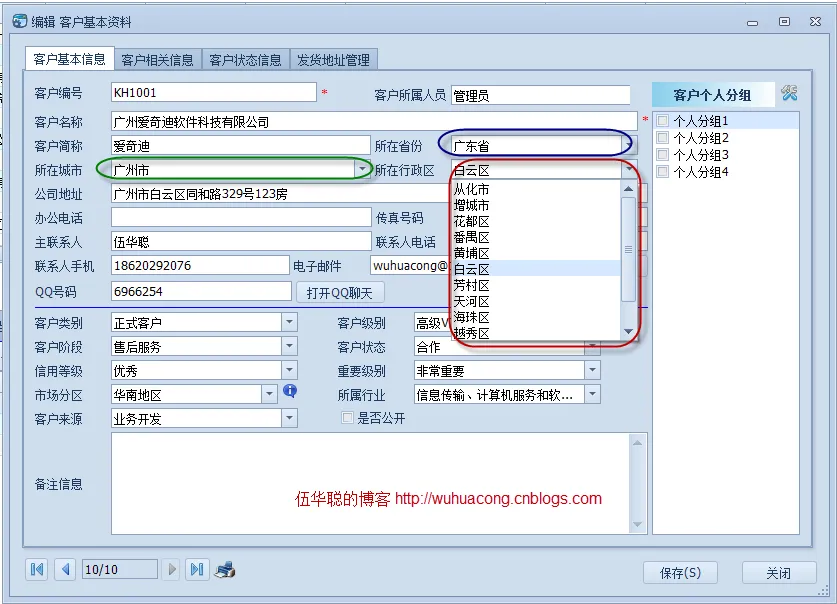Go to first record navigation icon

point(37,569)
